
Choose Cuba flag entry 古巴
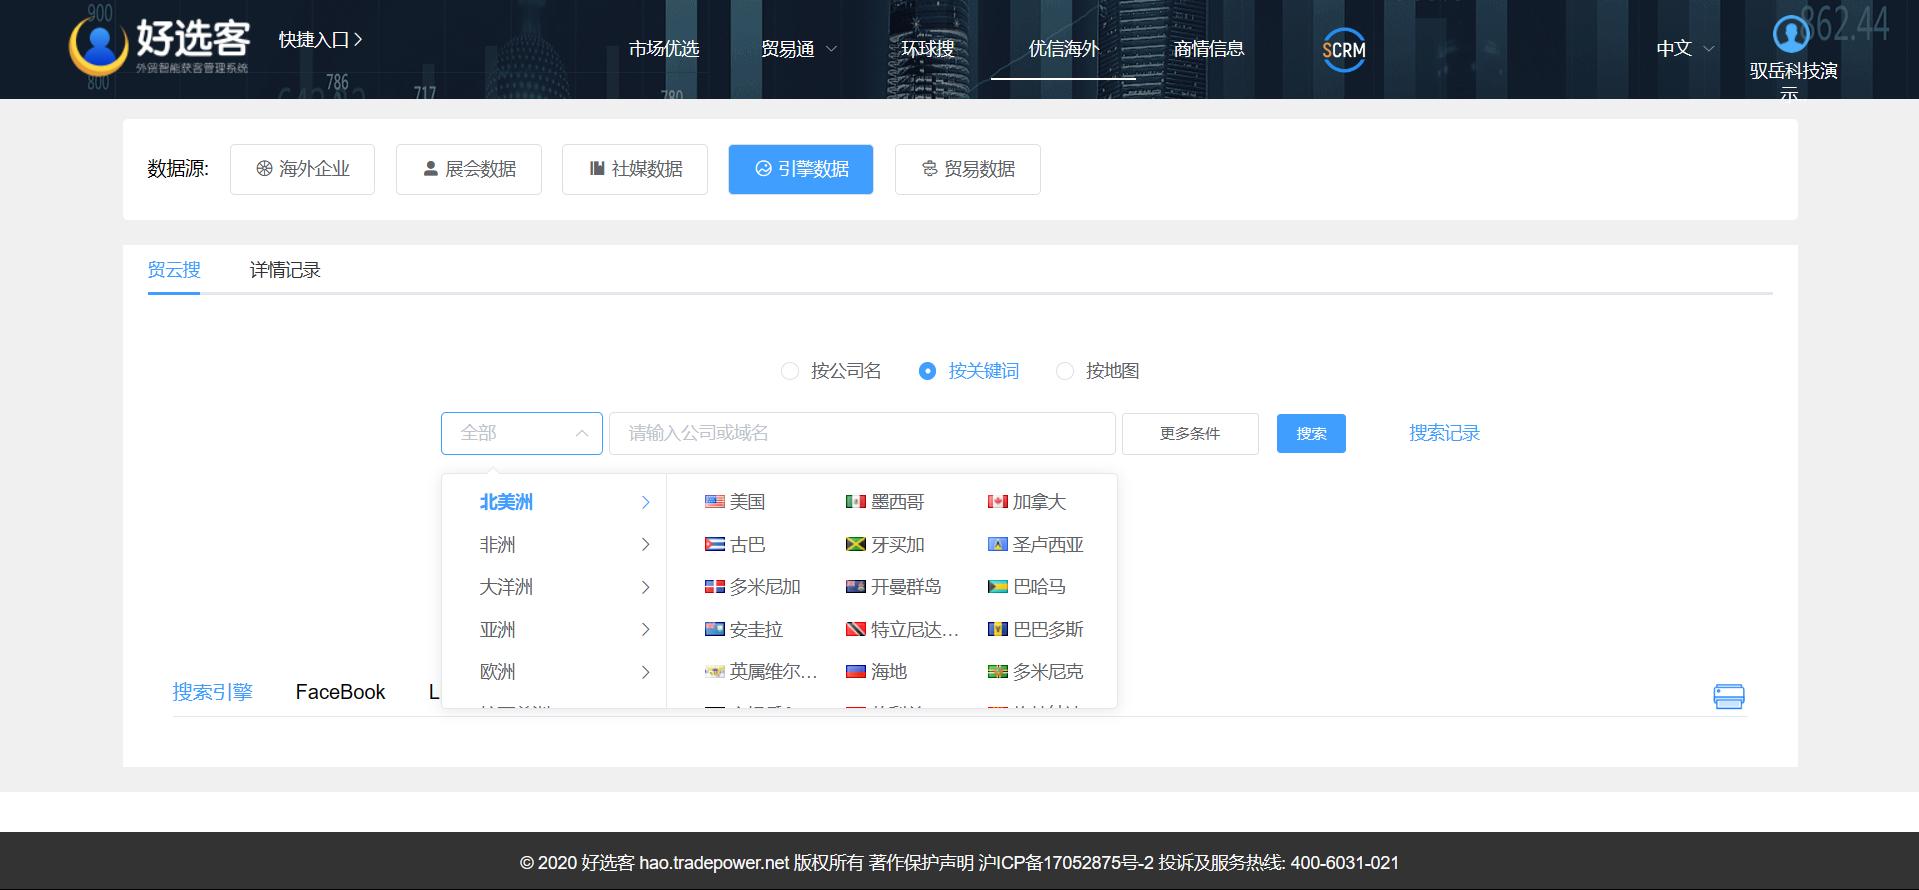click(735, 545)
